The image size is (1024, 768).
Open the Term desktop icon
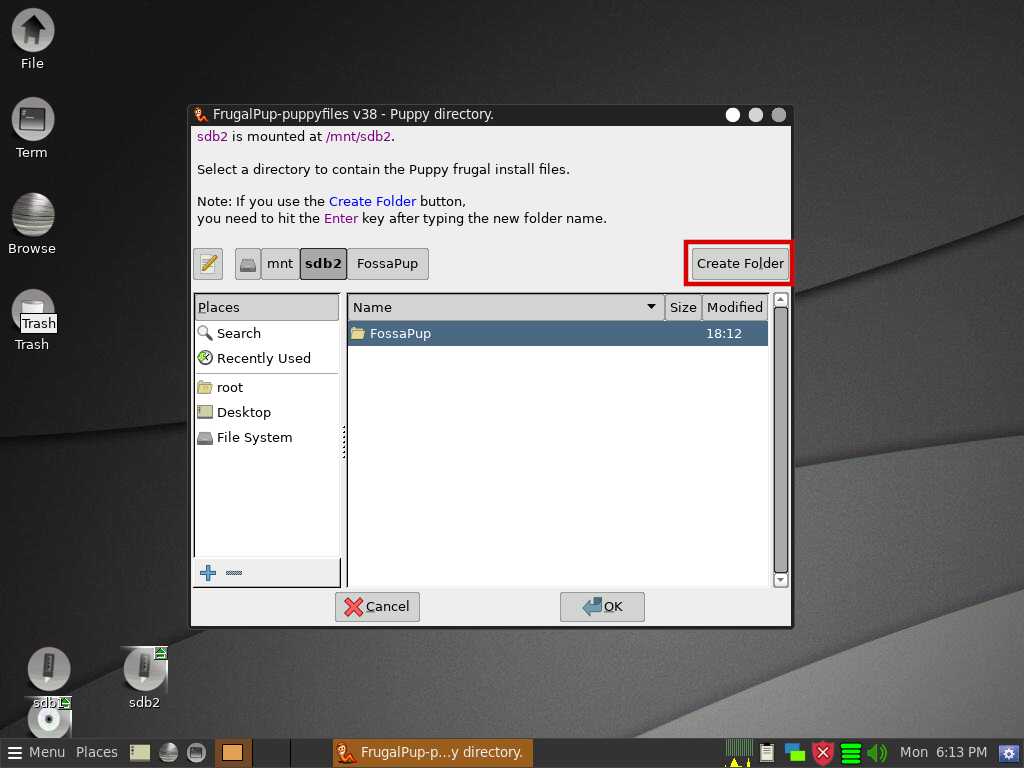click(32, 120)
